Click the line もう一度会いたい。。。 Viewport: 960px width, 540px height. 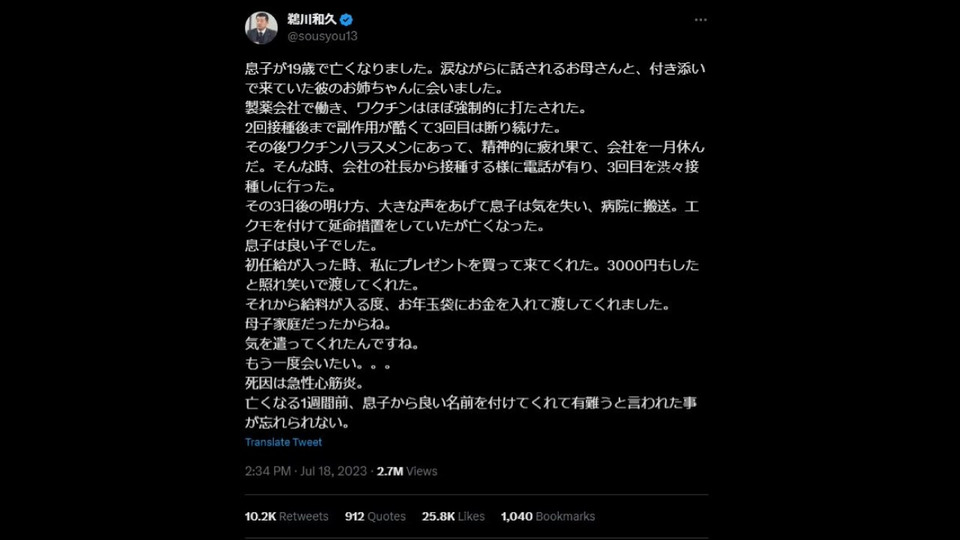(x=318, y=363)
